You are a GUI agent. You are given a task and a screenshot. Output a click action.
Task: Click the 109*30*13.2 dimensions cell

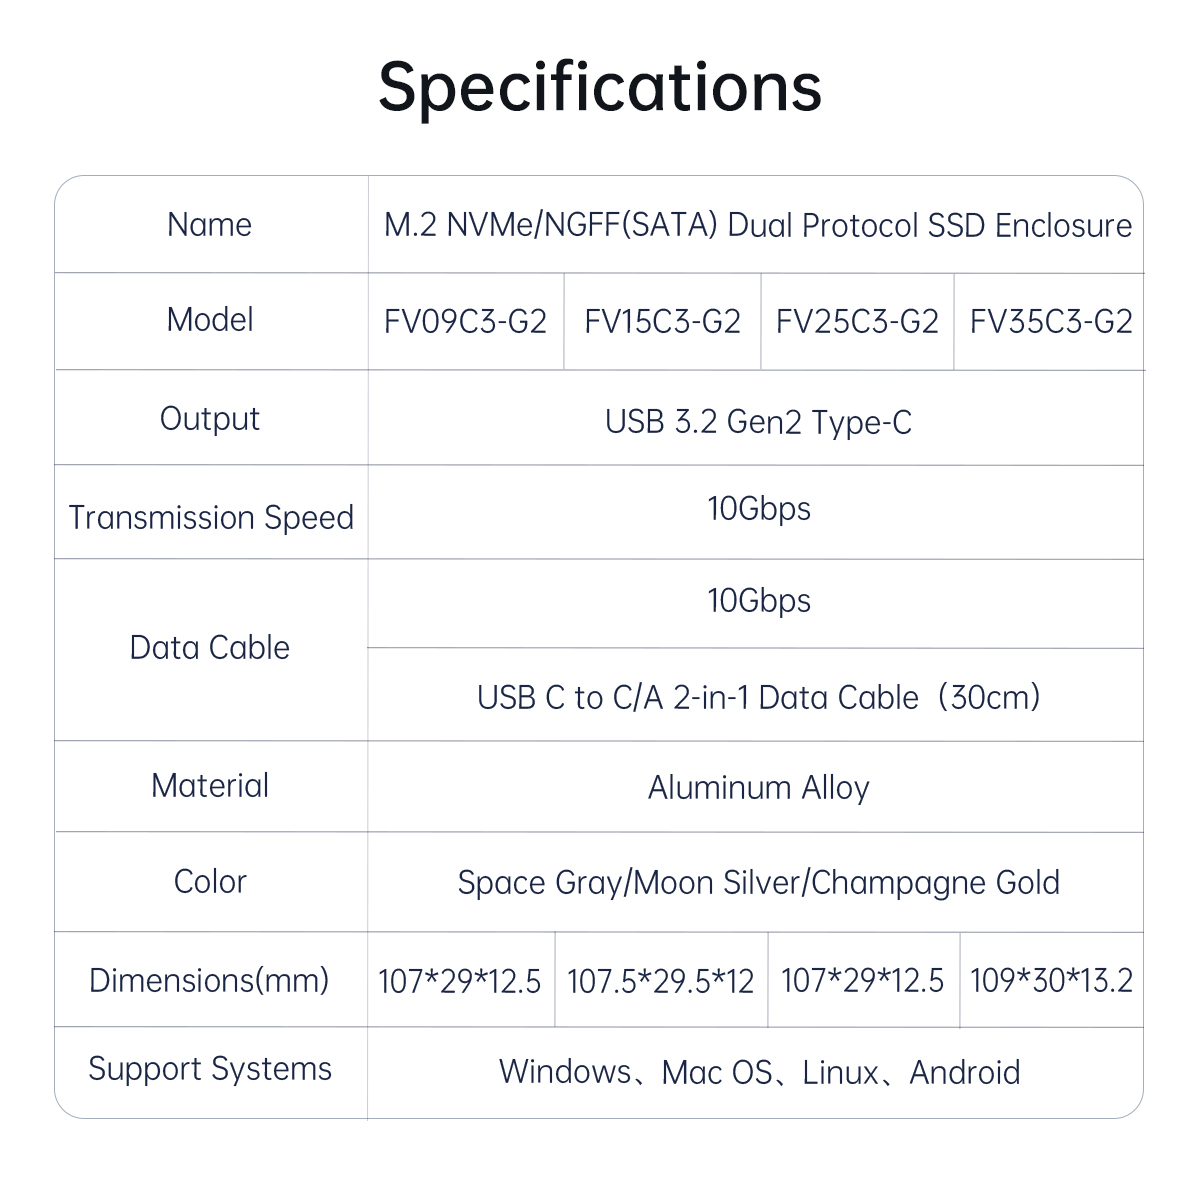click(1051, 981)
